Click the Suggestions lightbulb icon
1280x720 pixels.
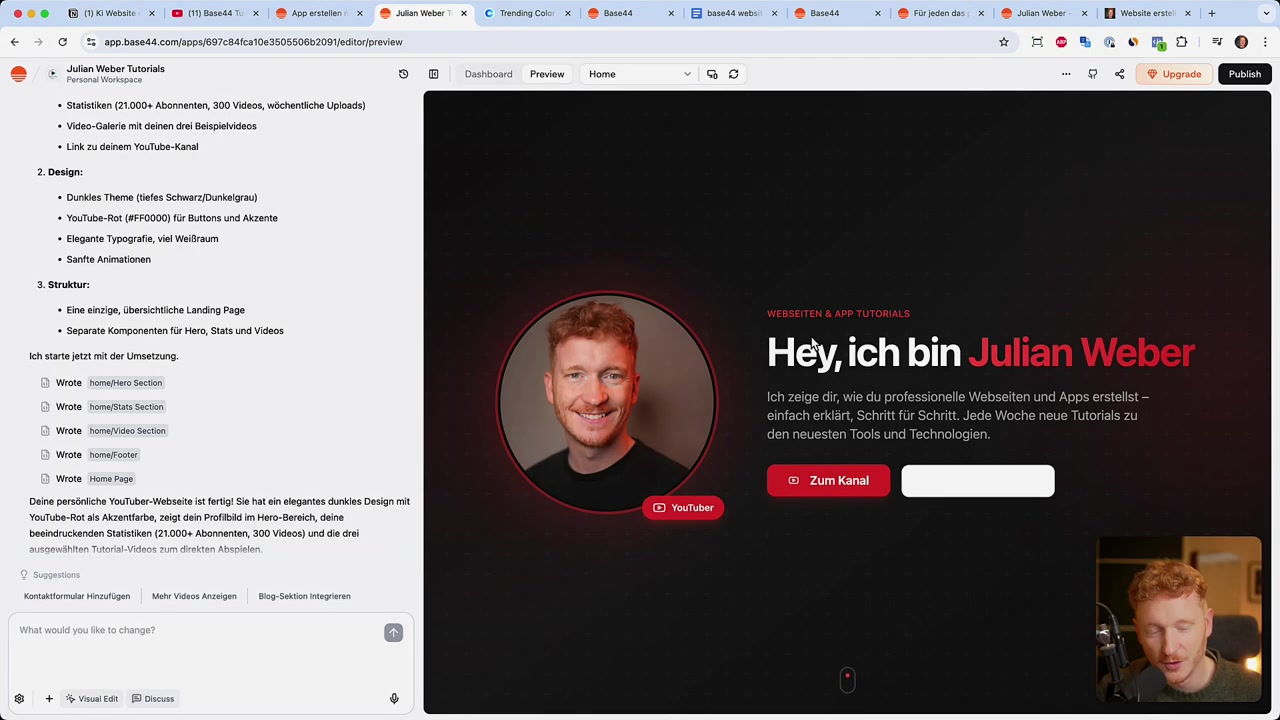(24, 575)
